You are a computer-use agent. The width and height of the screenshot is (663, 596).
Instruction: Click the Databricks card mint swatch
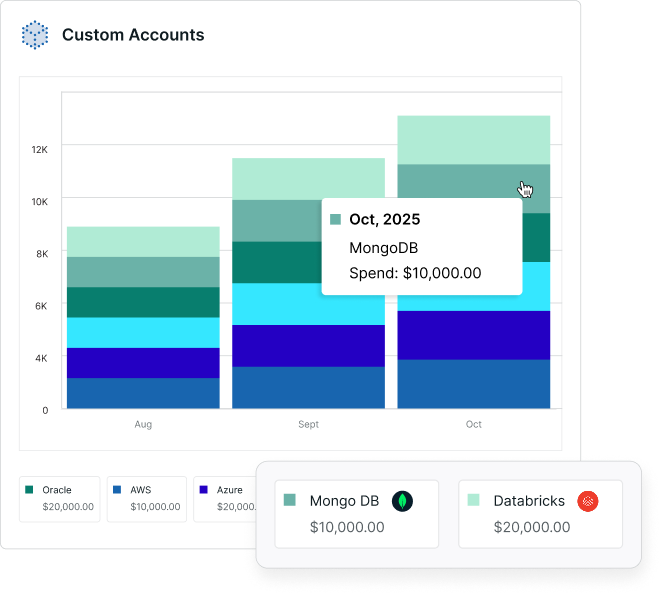[474, 500]
